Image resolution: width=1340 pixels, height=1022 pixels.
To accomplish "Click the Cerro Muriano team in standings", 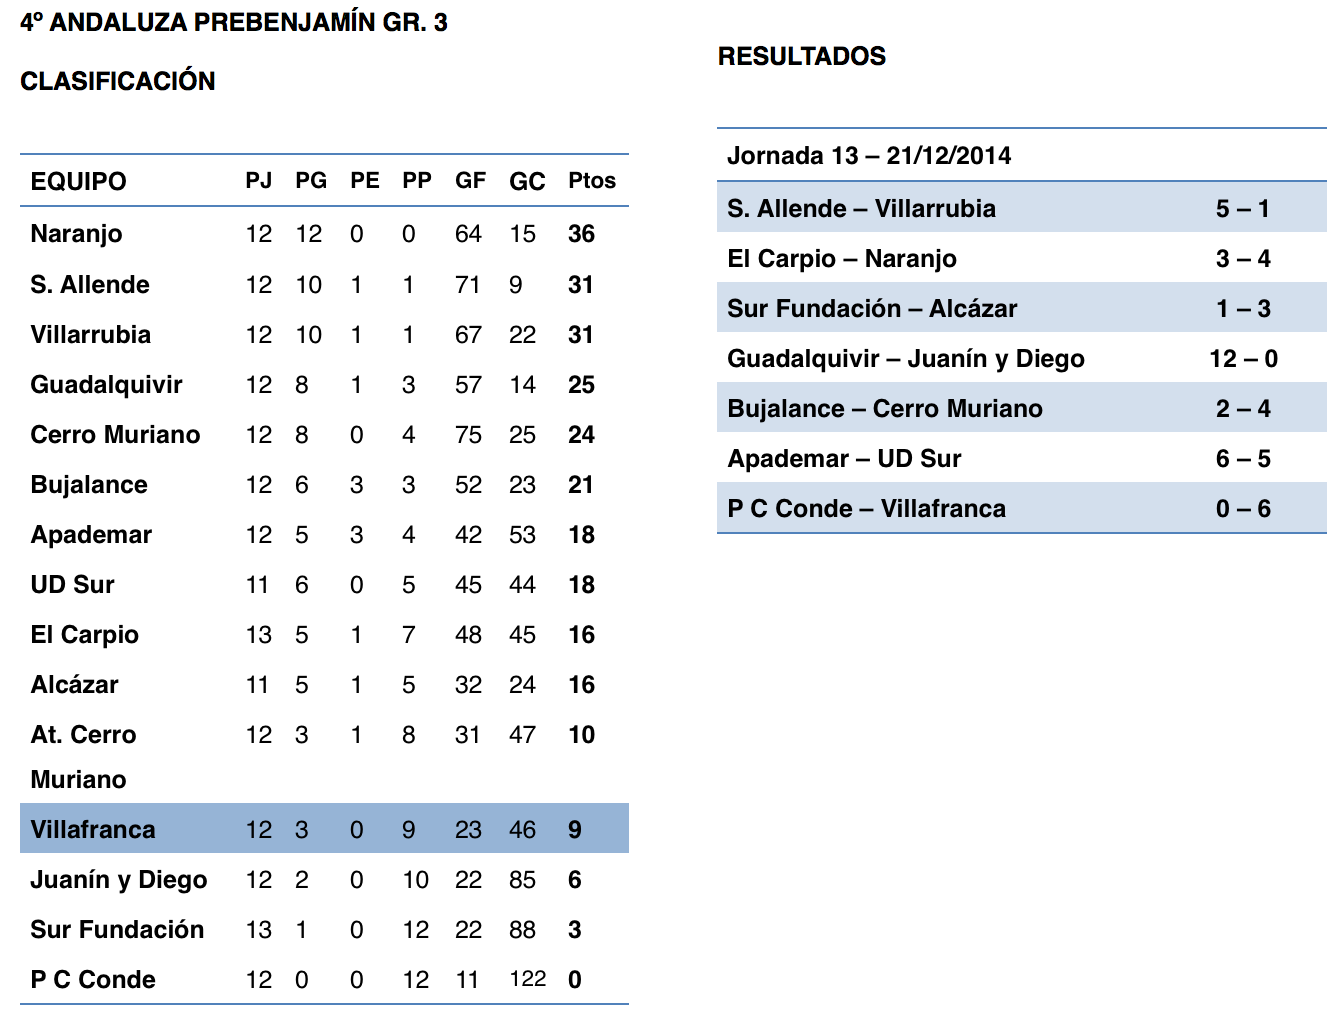I will tap(115, 435).
